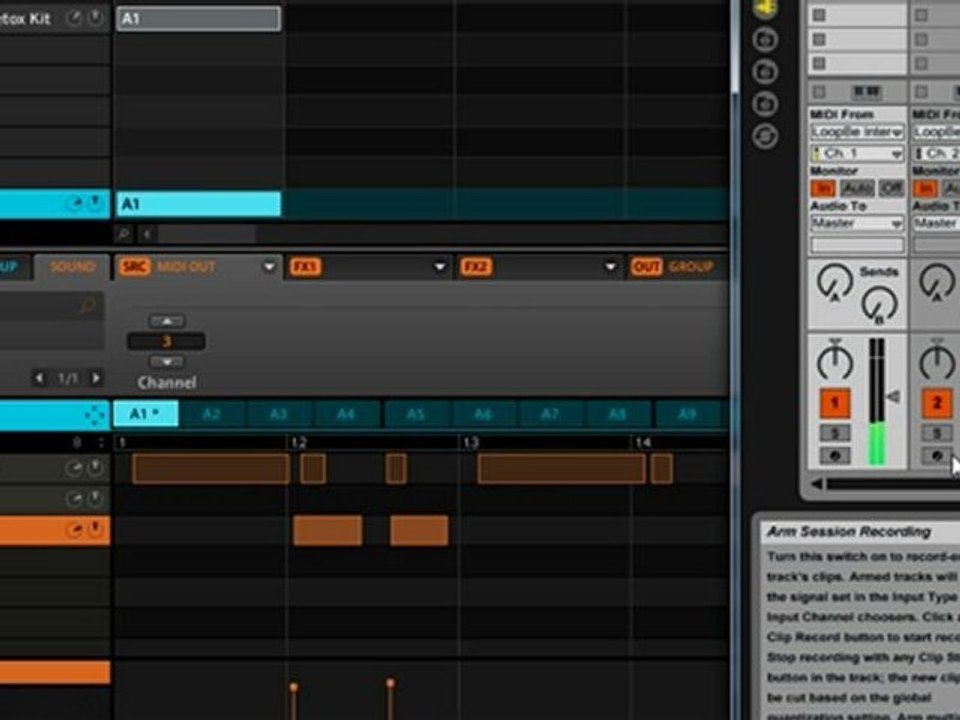Click the orange selected sound row's left icon
The width and height of the screenshot is (960, 720).
(x=74, y=530)
